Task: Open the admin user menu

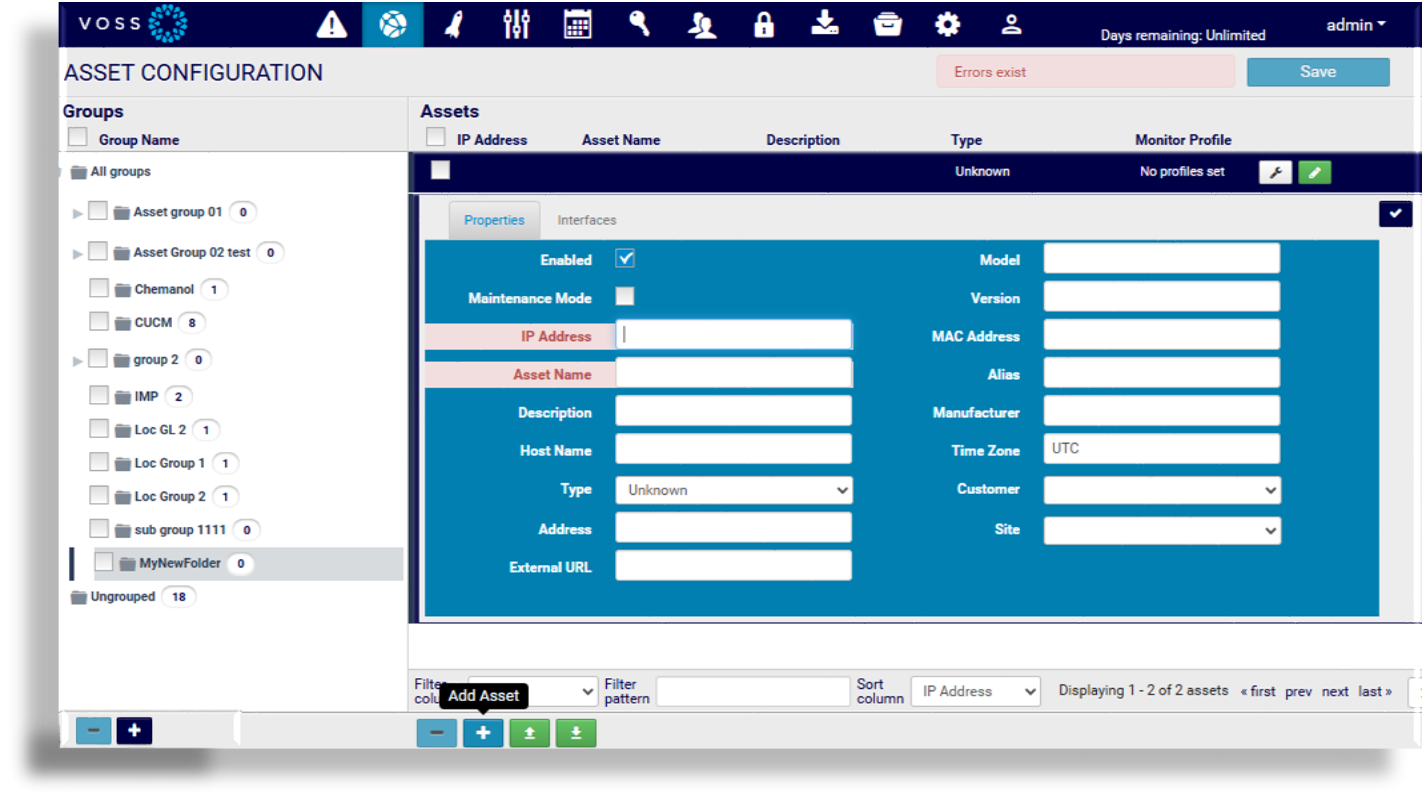Action: tap(1355, 25)
